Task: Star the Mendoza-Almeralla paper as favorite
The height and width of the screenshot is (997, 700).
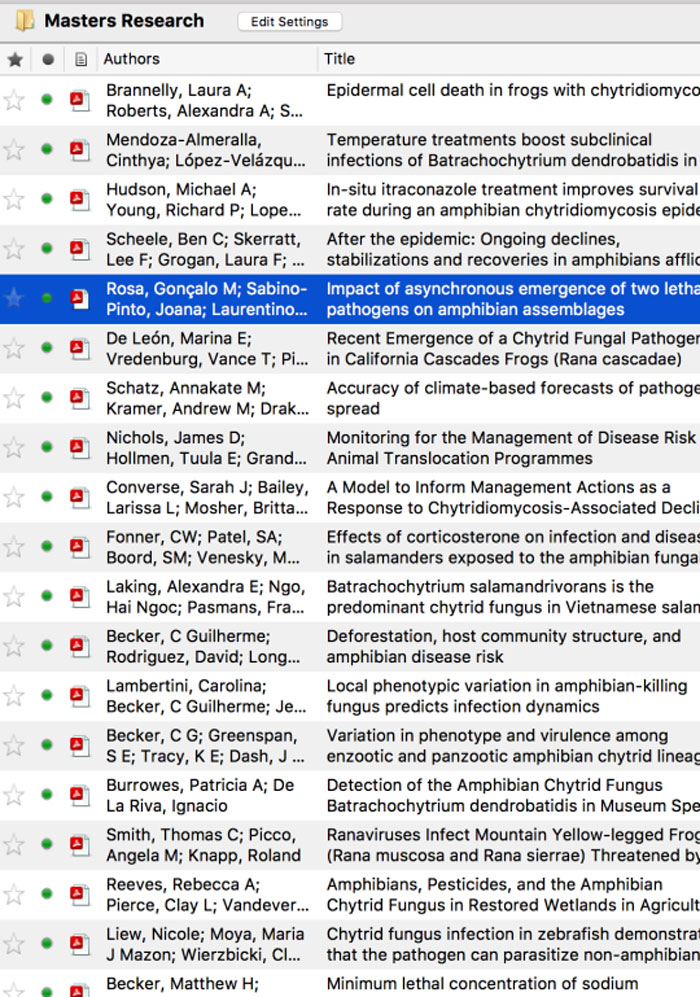Action: pos(14,150)
